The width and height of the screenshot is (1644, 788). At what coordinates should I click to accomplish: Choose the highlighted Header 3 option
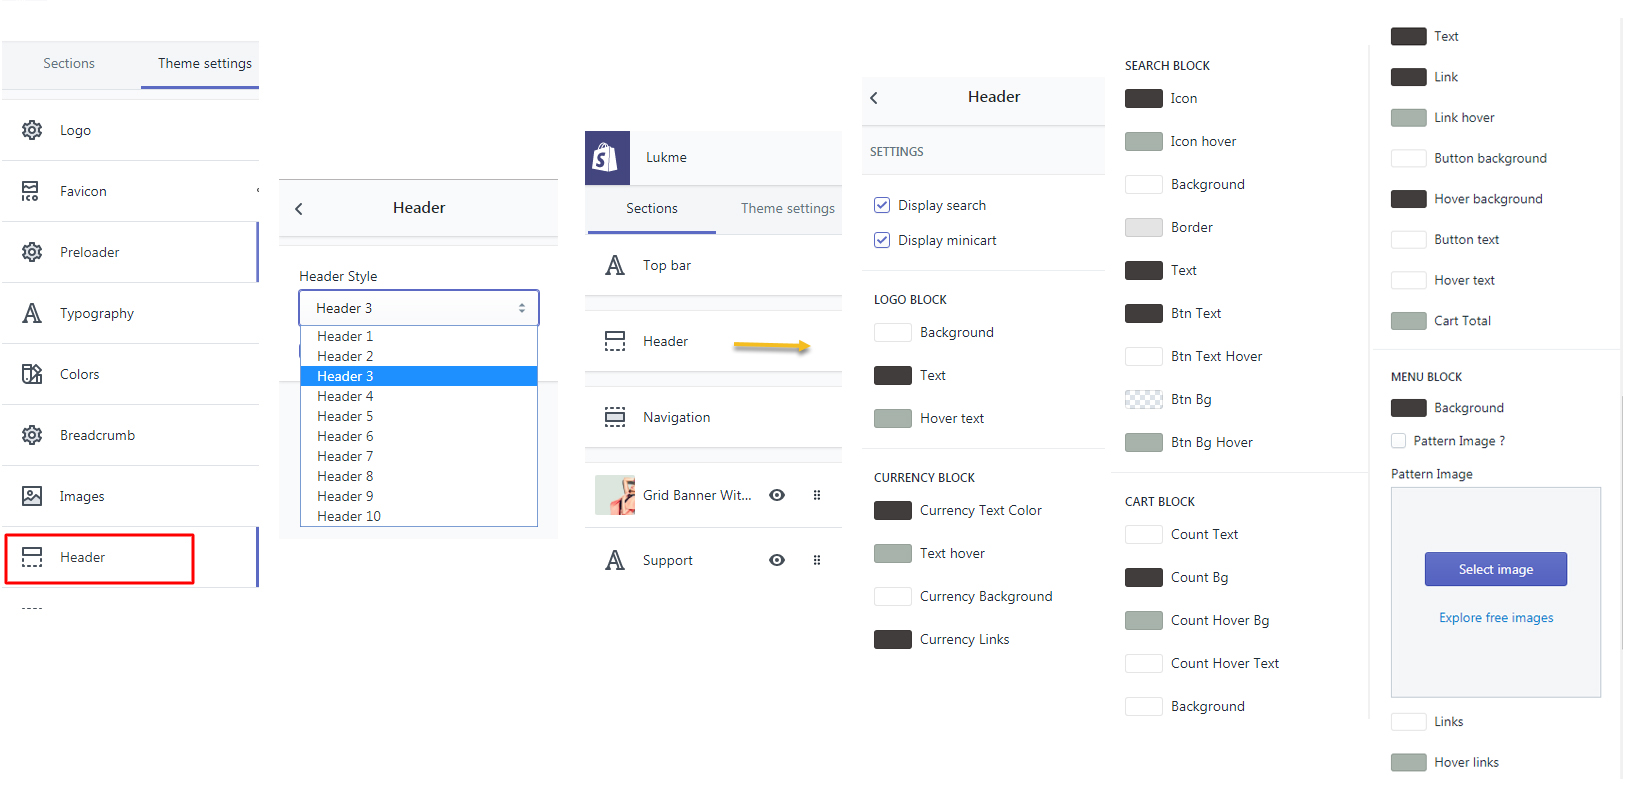(419, 376)
